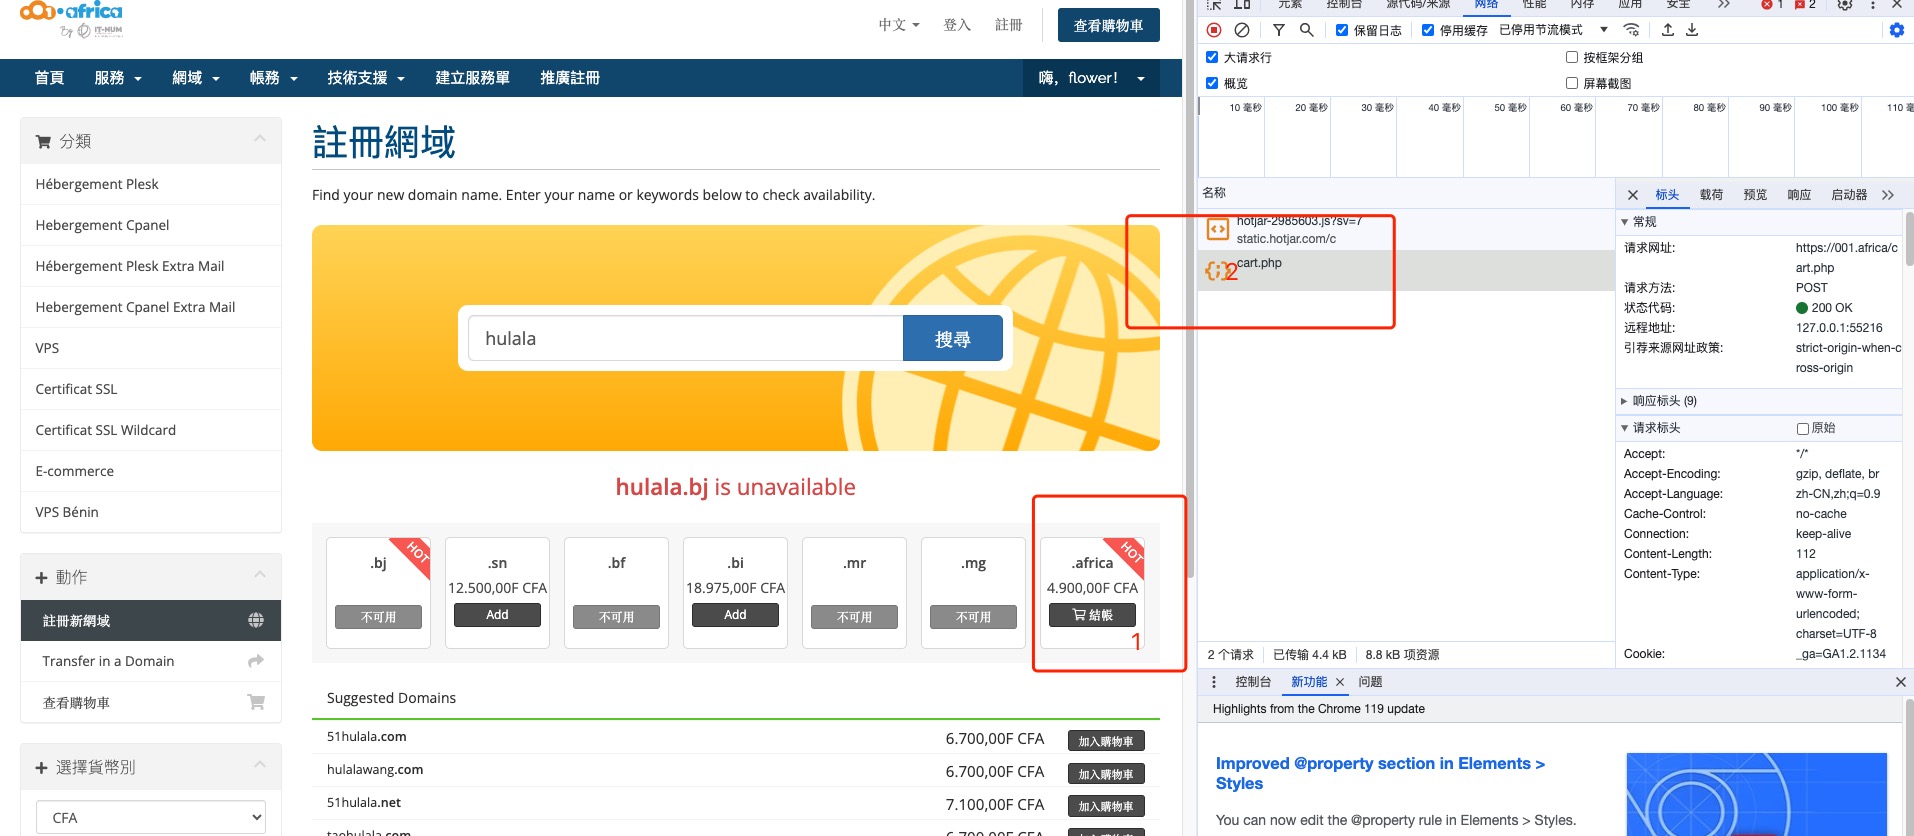Click the network search magnifier icon
Image resolution: width=1914 pixels, height=836 pixels.
[1306, 30]
